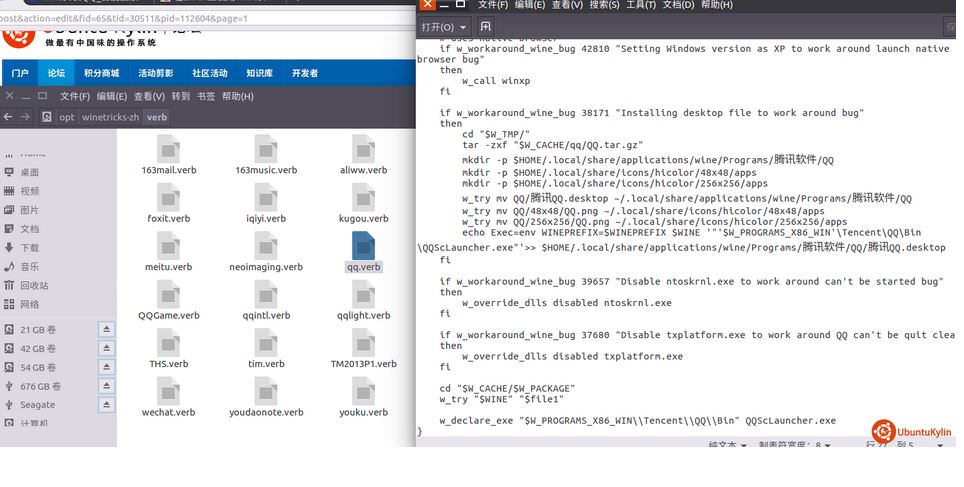Select the wechat.verb file icon

click(168, 392)
